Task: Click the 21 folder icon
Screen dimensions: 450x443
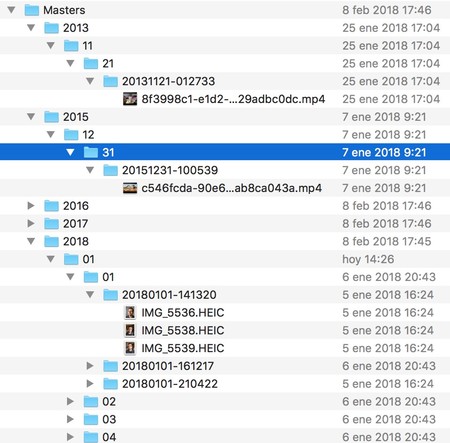Action: point(91,63)
